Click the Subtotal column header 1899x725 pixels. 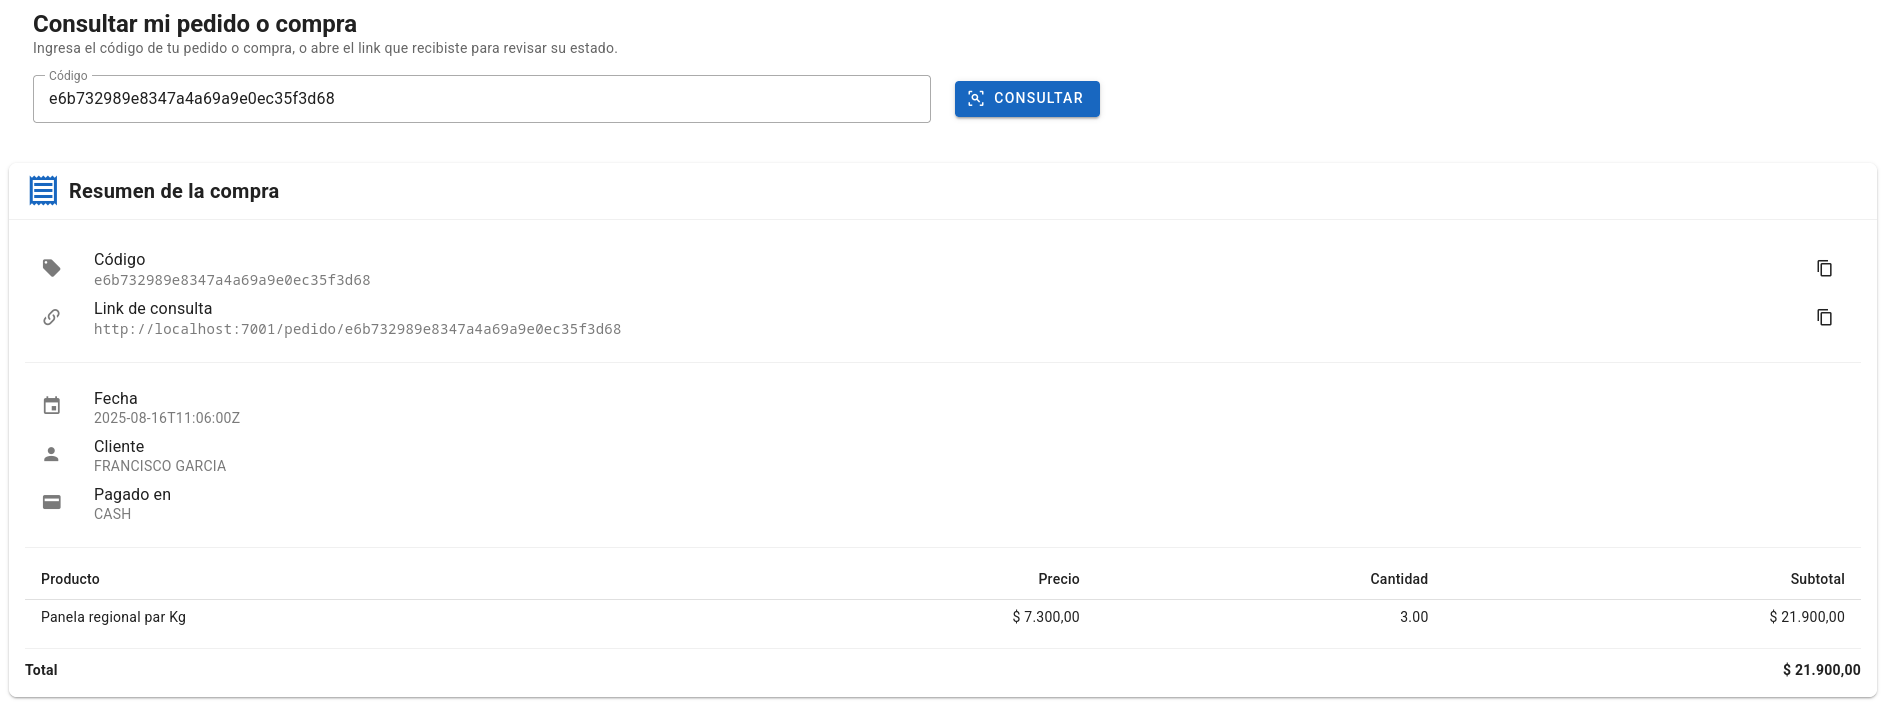(1817, 579)
